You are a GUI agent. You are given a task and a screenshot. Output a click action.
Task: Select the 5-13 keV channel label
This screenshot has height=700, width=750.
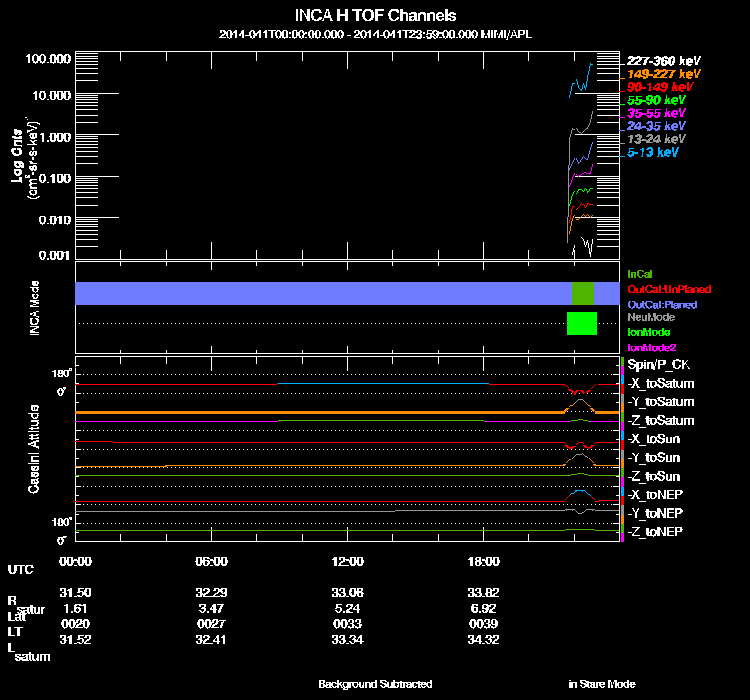click(653, 152)
